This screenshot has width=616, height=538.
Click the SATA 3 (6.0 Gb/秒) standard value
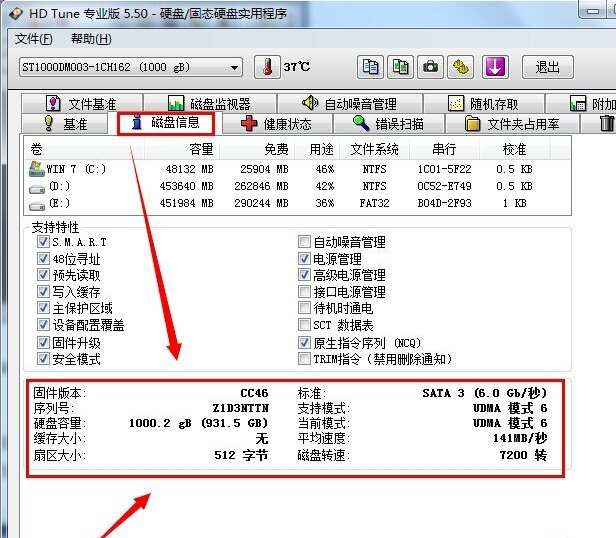(485, 393)
